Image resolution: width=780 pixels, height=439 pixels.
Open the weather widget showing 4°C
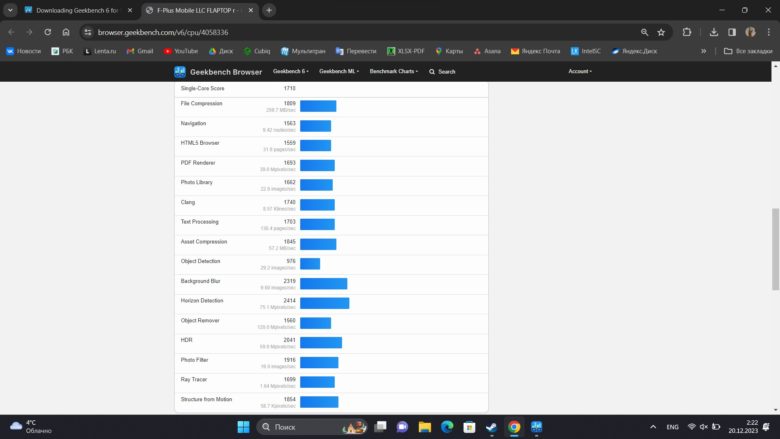pyautogui.click(x=31, y=427)
